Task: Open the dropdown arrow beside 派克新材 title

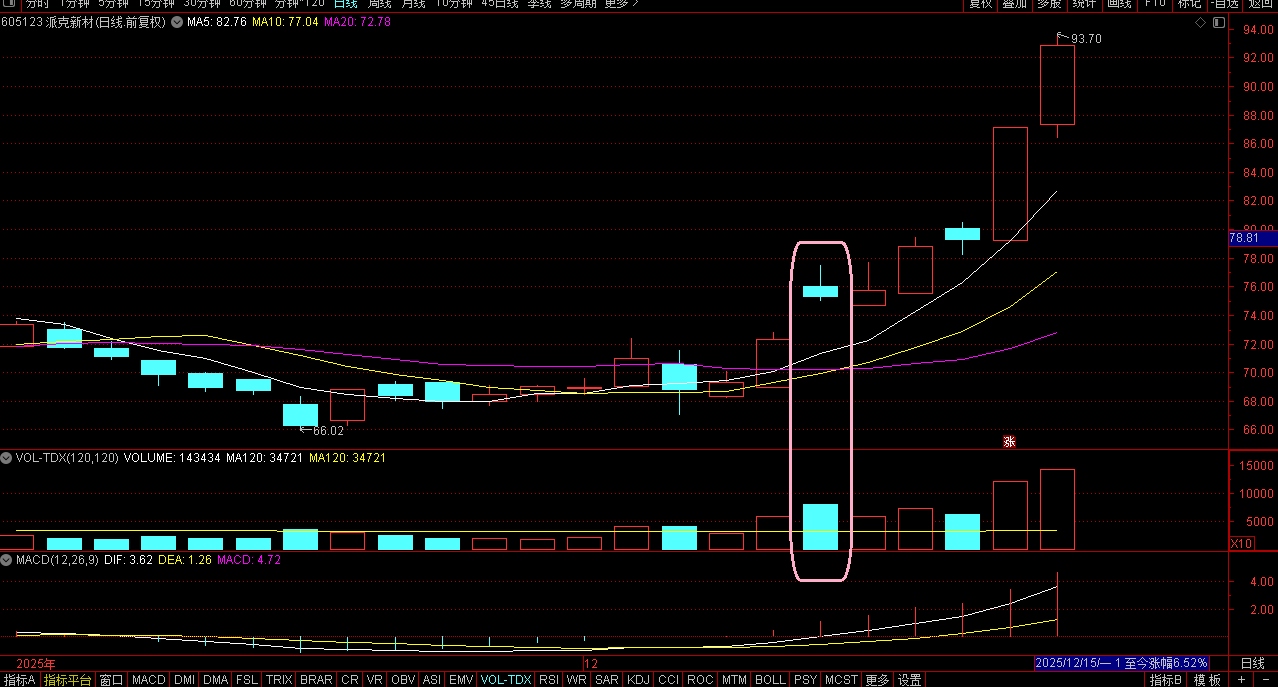Action: 176,22
